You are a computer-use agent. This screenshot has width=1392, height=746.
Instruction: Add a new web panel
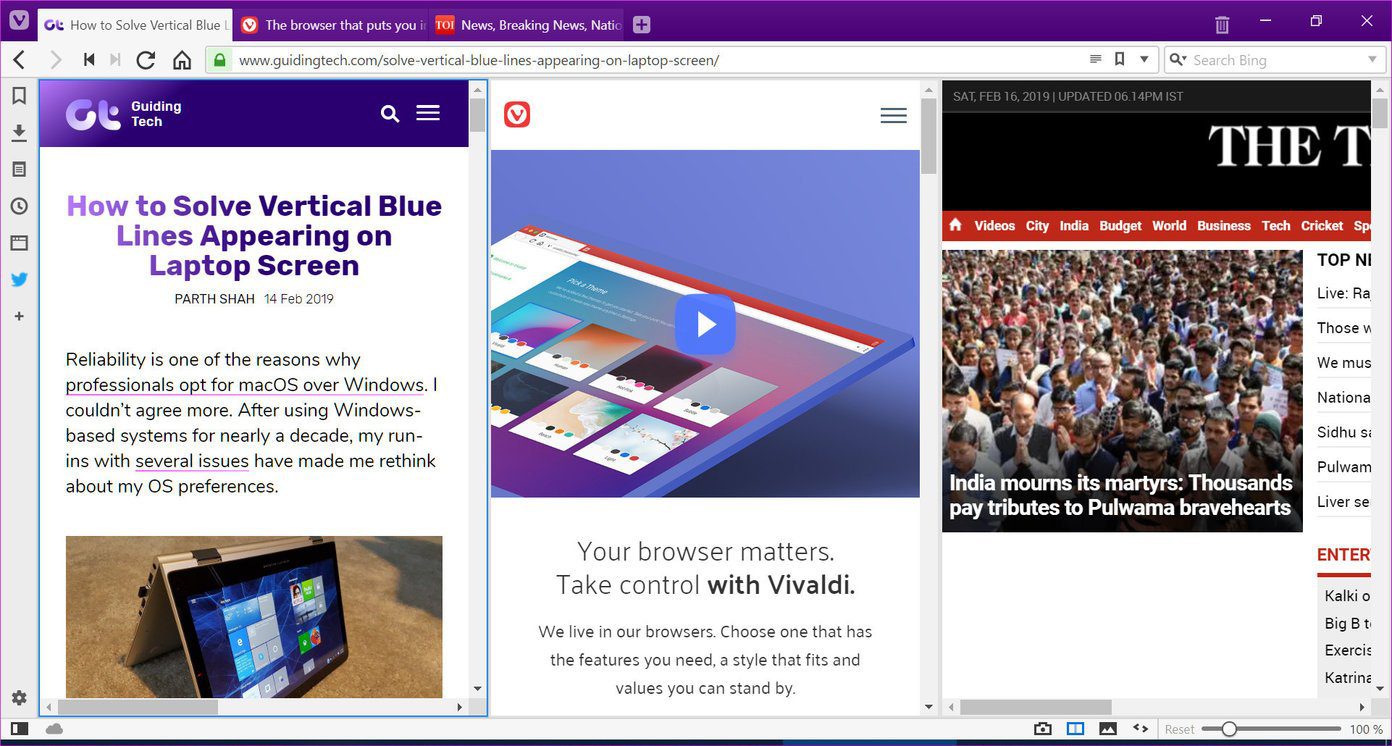(x=18, y=316)
